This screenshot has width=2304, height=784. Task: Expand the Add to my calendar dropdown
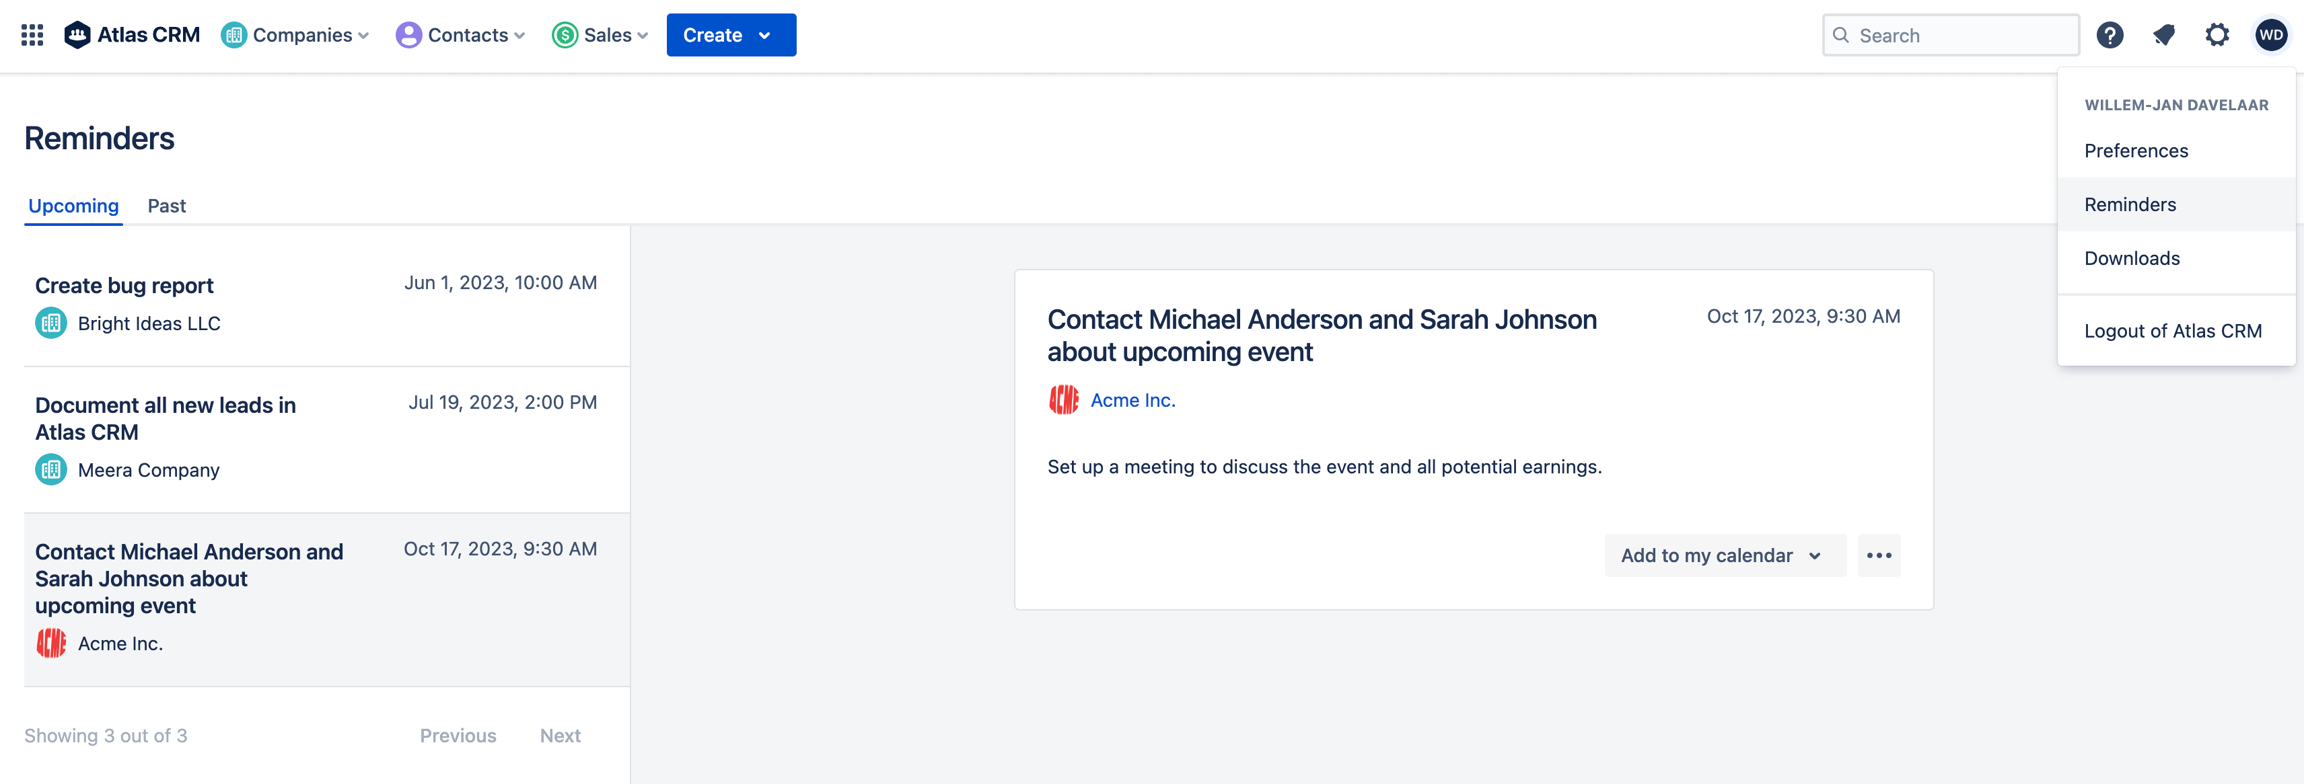[1724, 555]
